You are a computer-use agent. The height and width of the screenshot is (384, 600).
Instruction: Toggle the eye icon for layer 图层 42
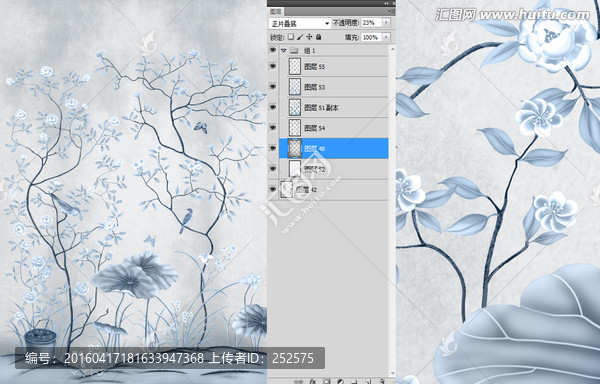[273, 189]
